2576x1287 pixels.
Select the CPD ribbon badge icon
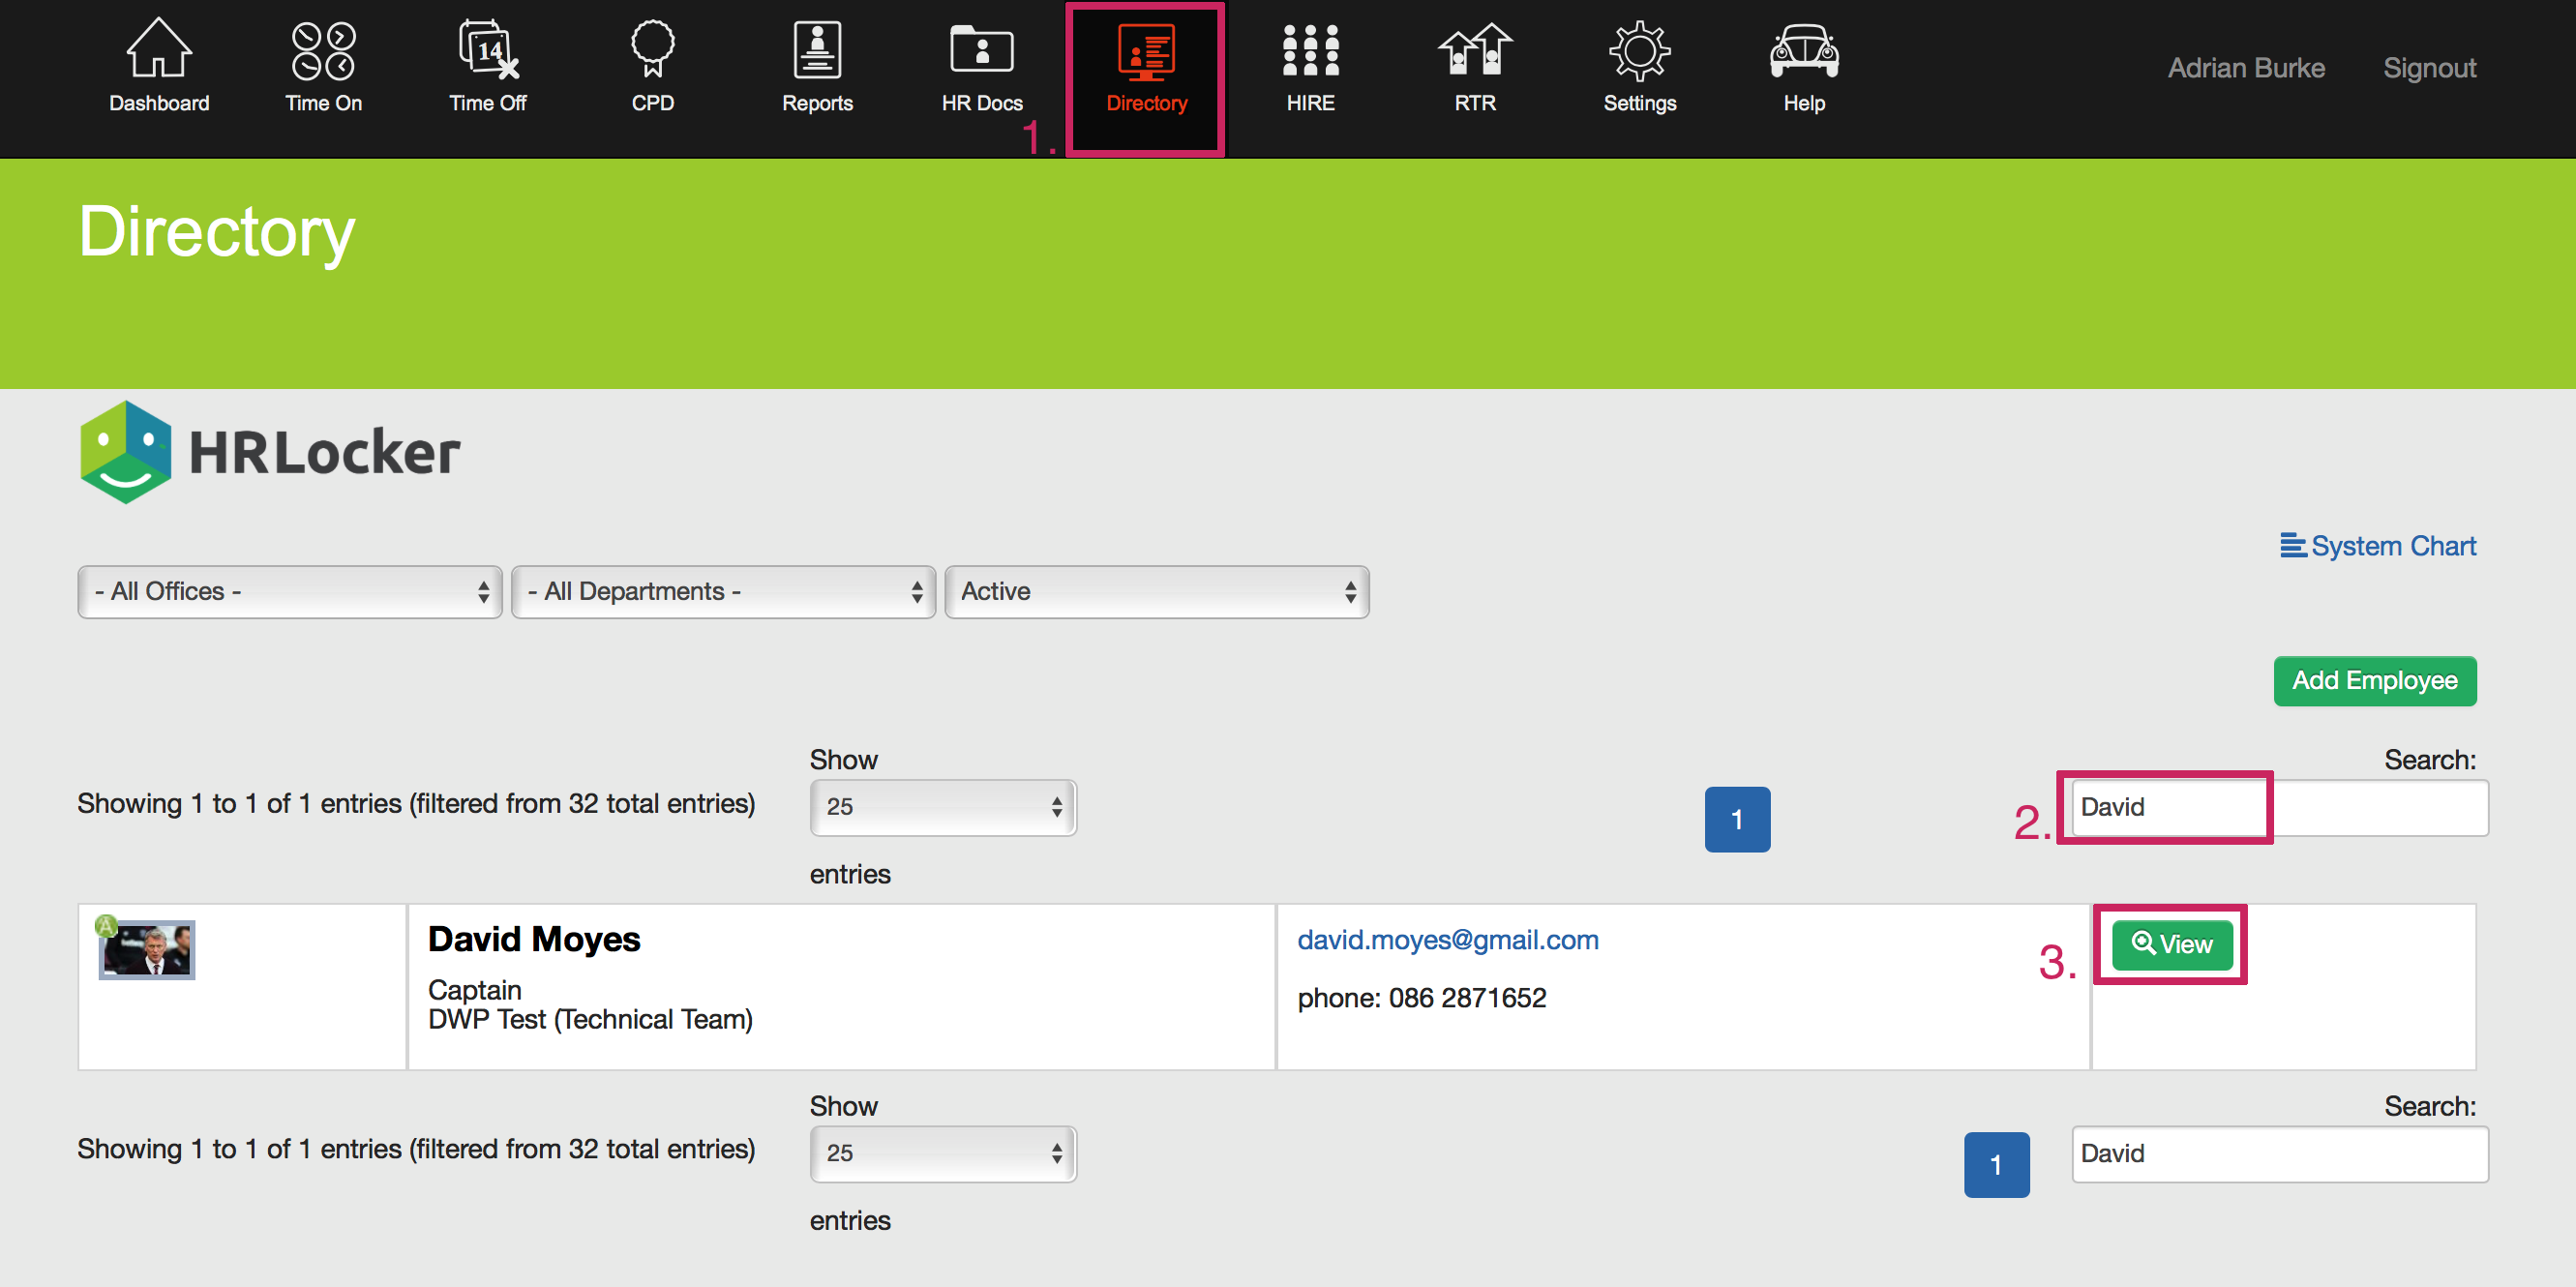(x=652, y=52)
